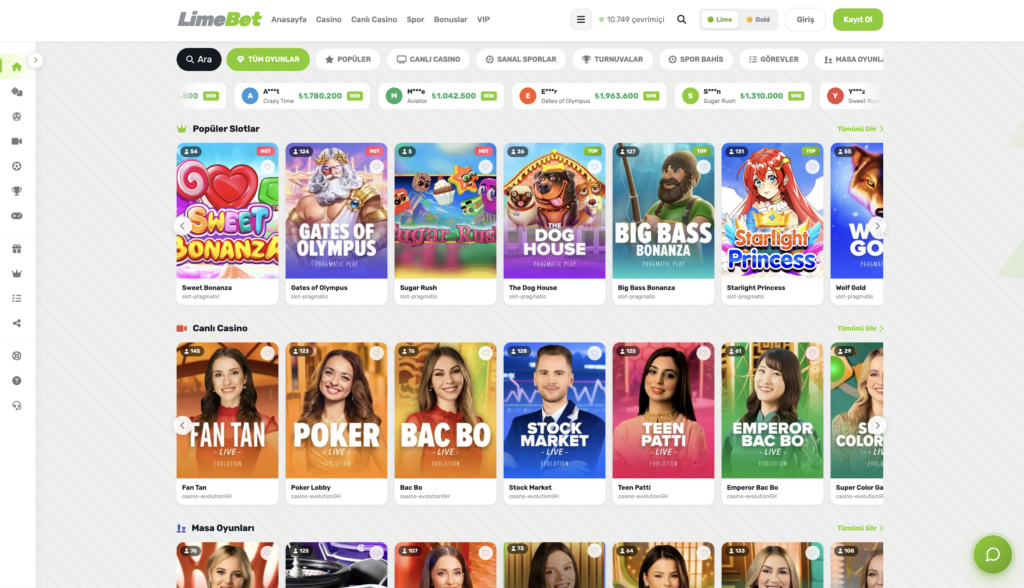
Task: Favorite The Dog House with its heart icon
Action: [594, 167]
